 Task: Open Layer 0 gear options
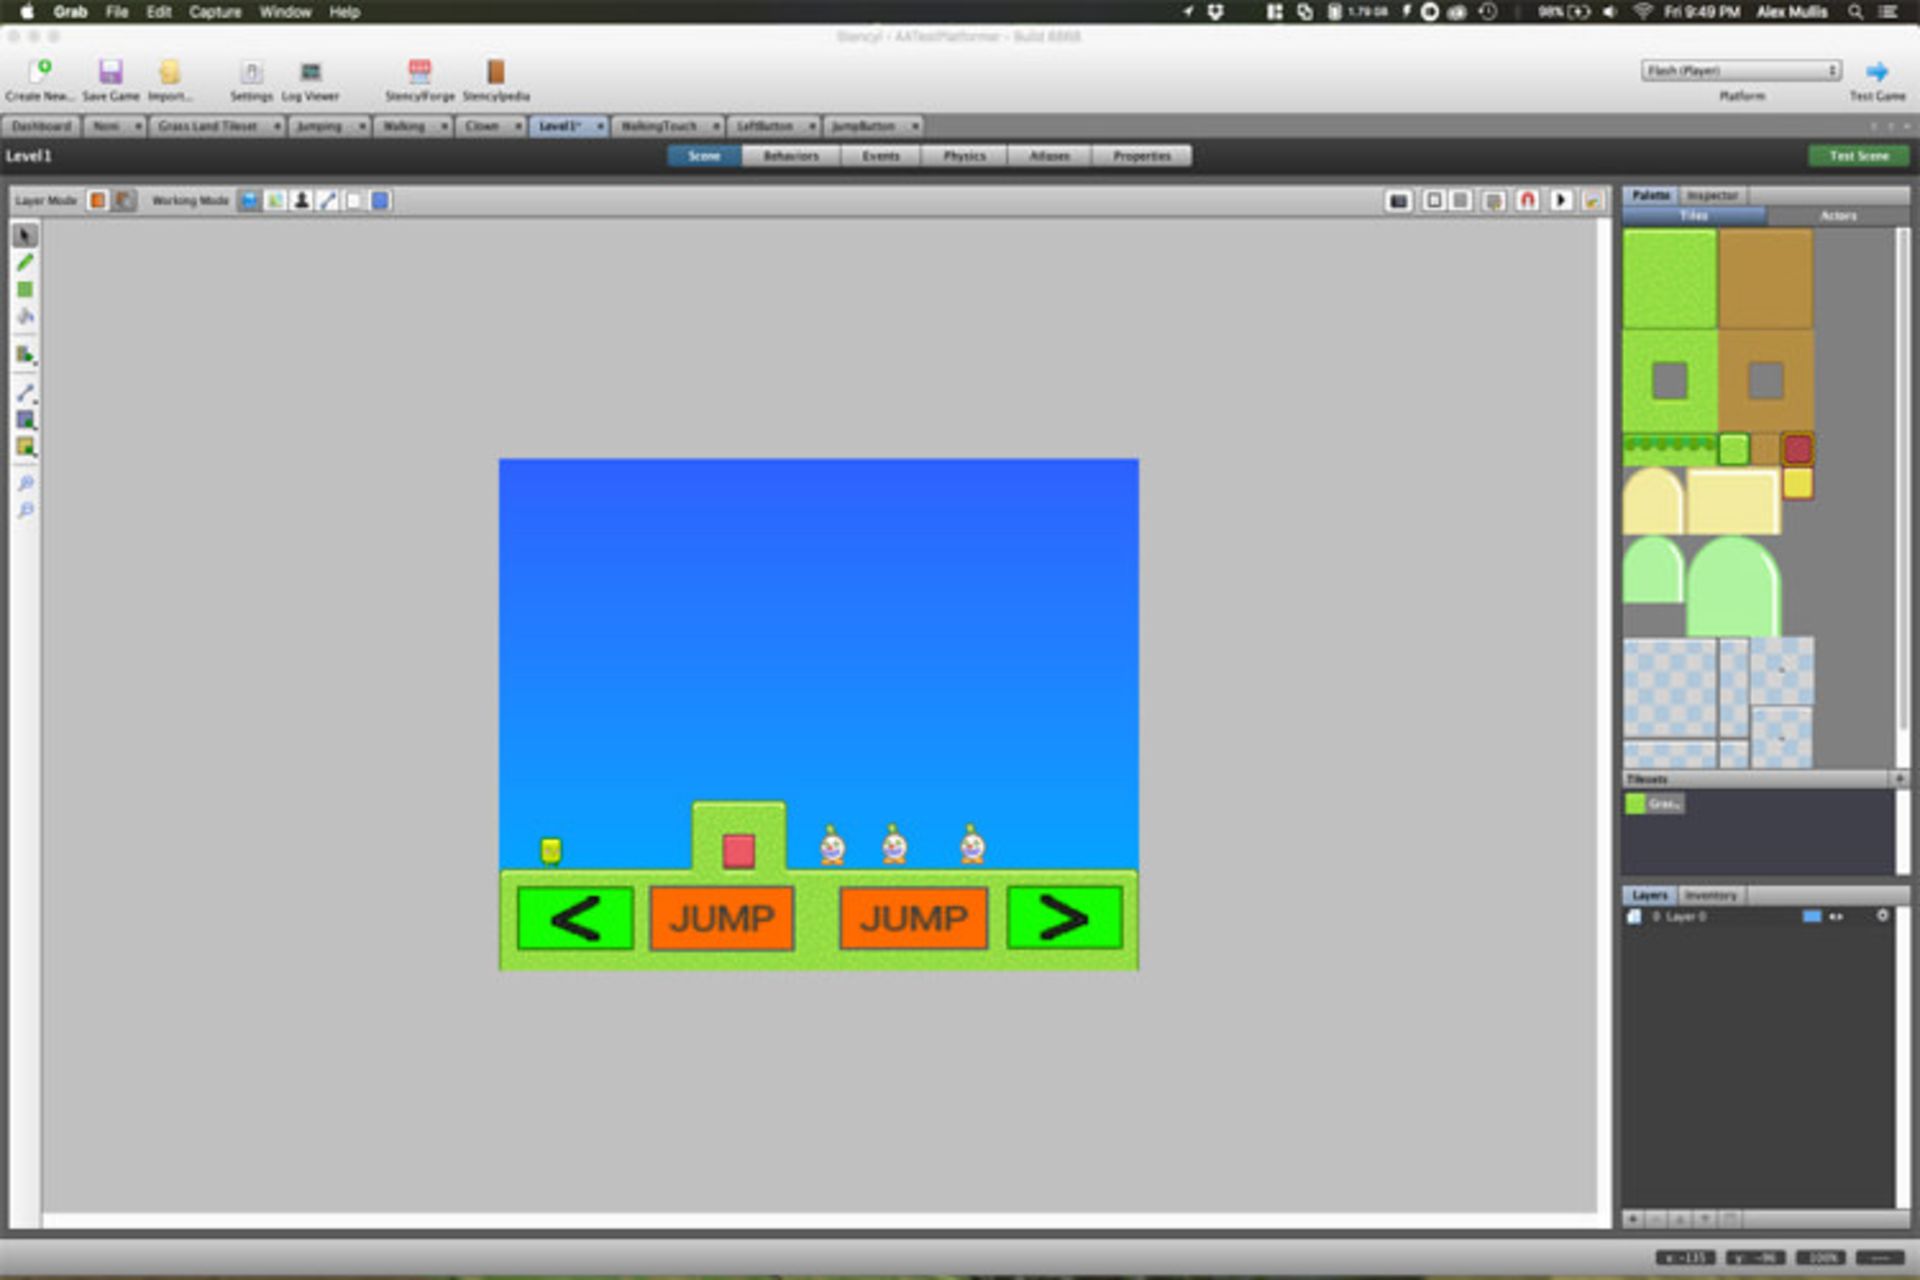[1882, 916]
